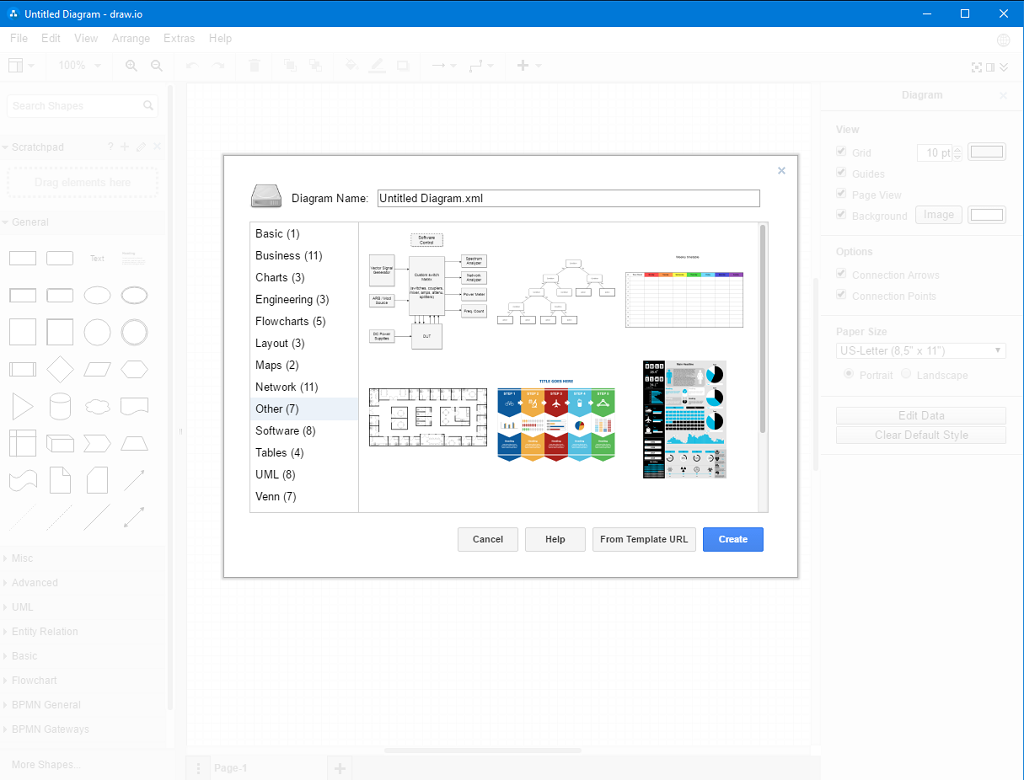This screenshot has width=1024, height=780.
Task: Select the triangle shape in General palette
Action: [23, 406]
